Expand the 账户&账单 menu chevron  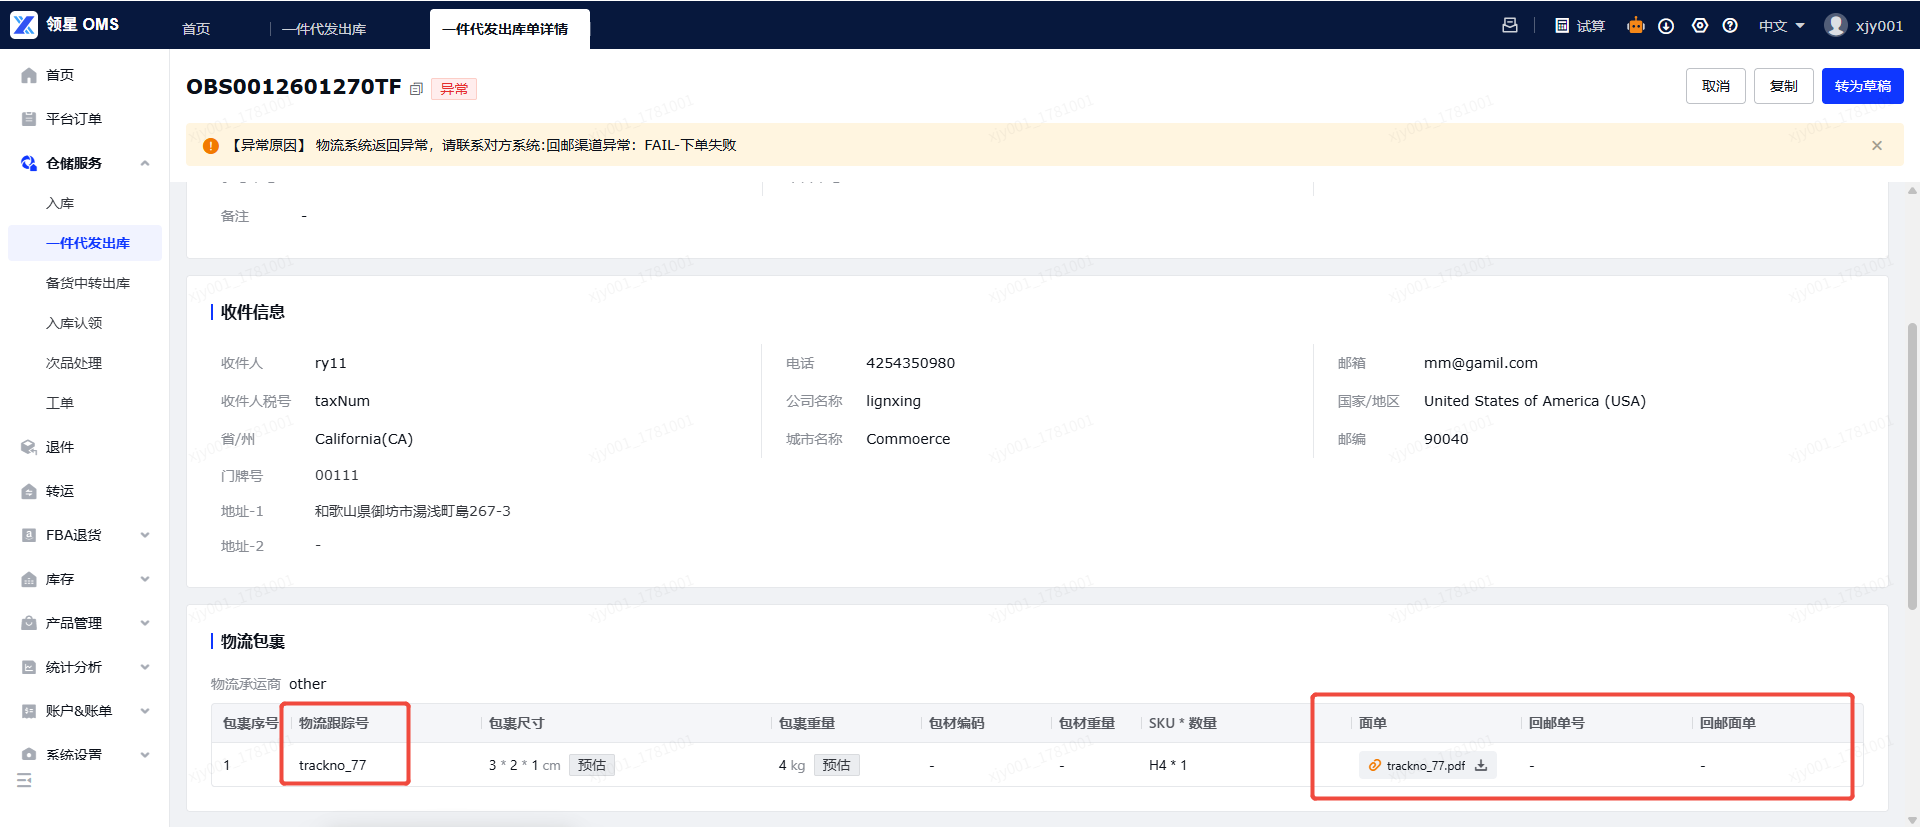(x=145, y=711)
